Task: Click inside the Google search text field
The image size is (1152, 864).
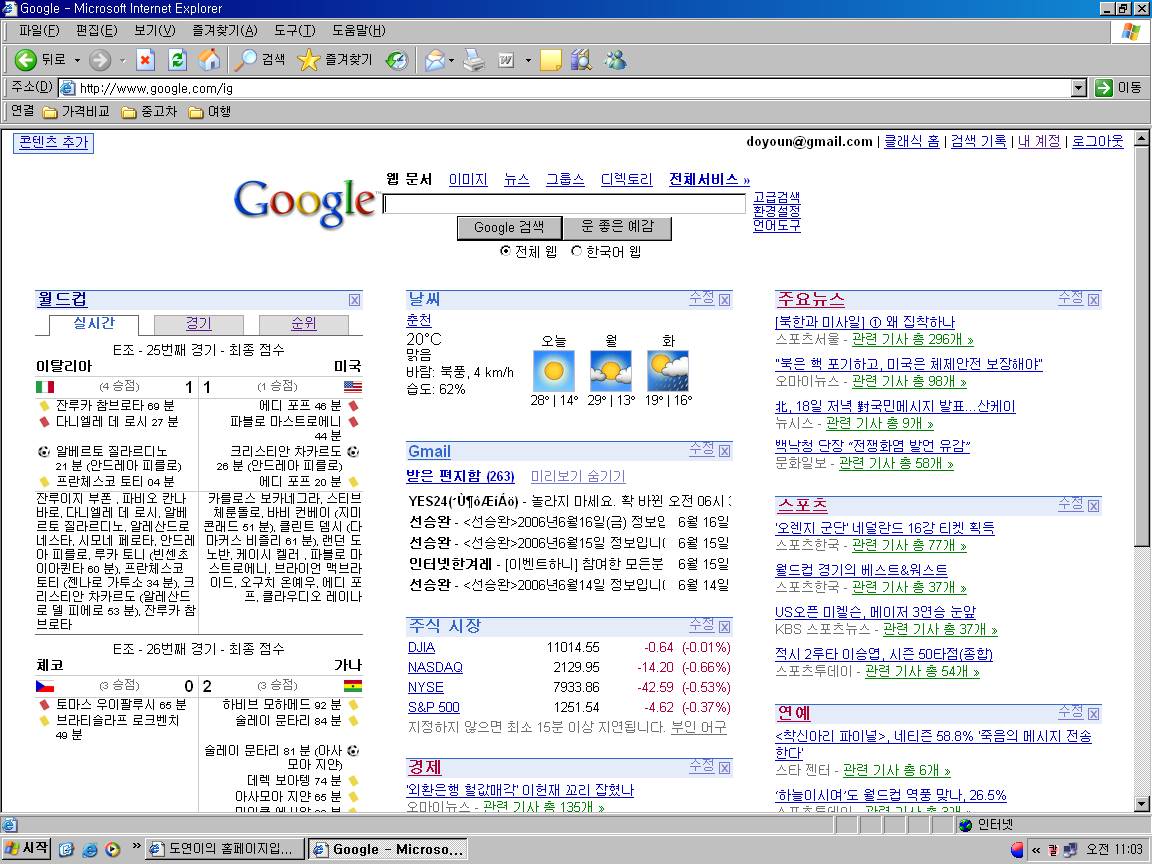Action: click(x=564, y=204)
